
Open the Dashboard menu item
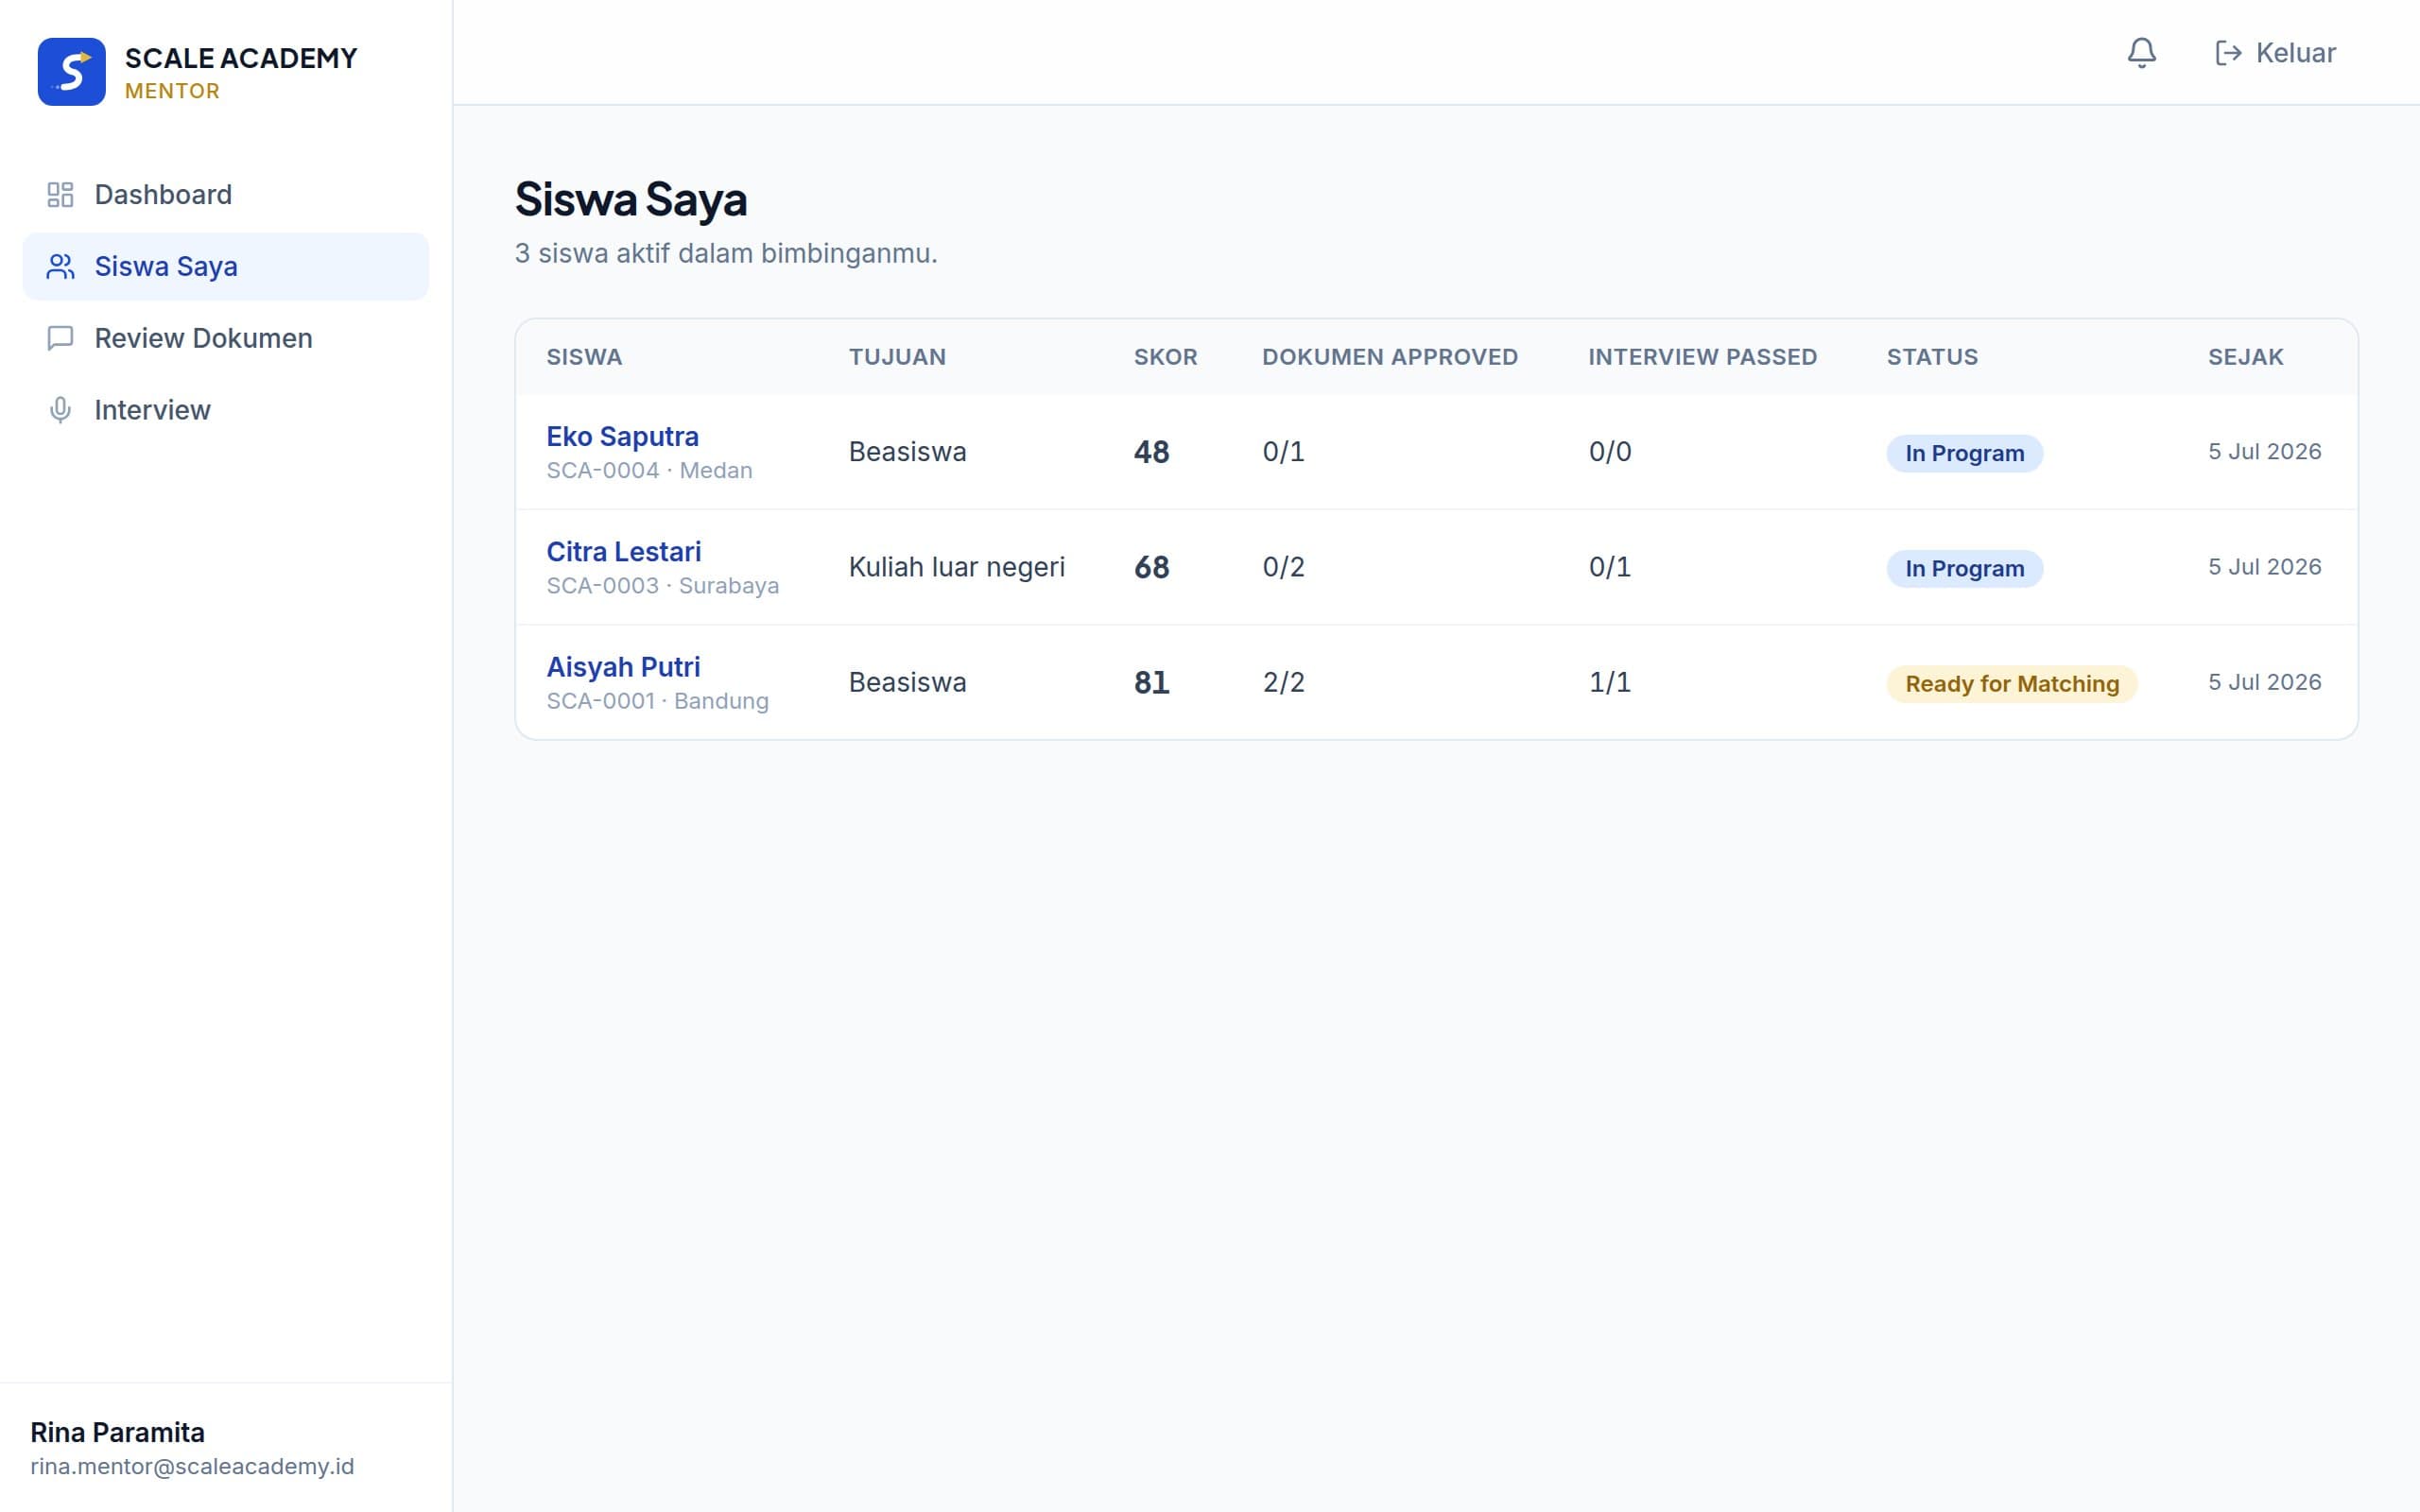(226, 194)
